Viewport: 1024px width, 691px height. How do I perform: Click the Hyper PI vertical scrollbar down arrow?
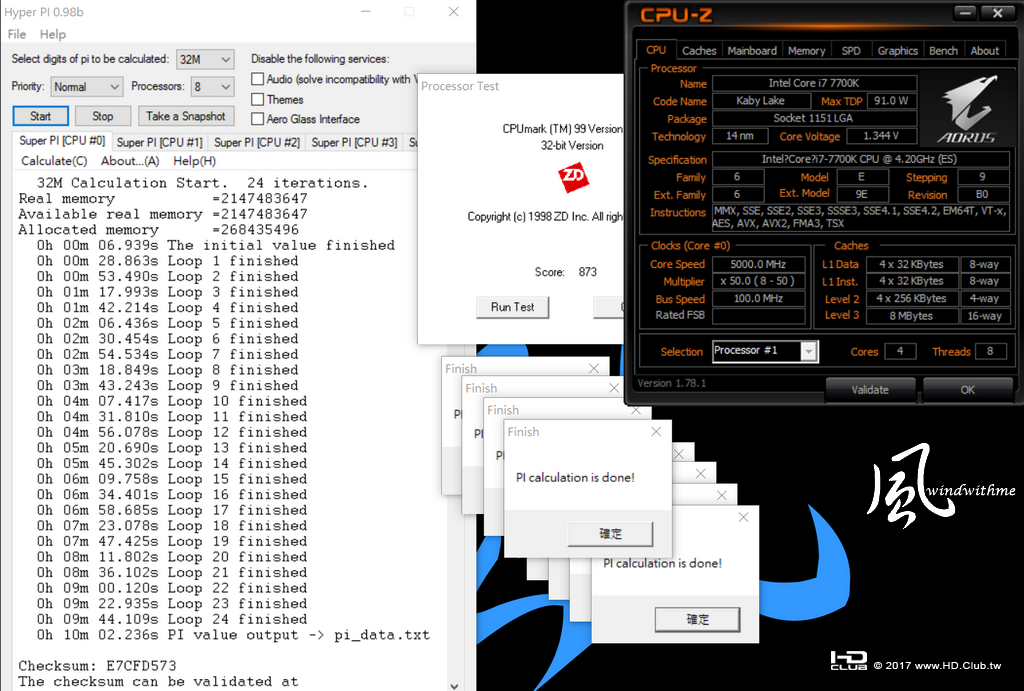pyautogui.click(x=454, y=685)
